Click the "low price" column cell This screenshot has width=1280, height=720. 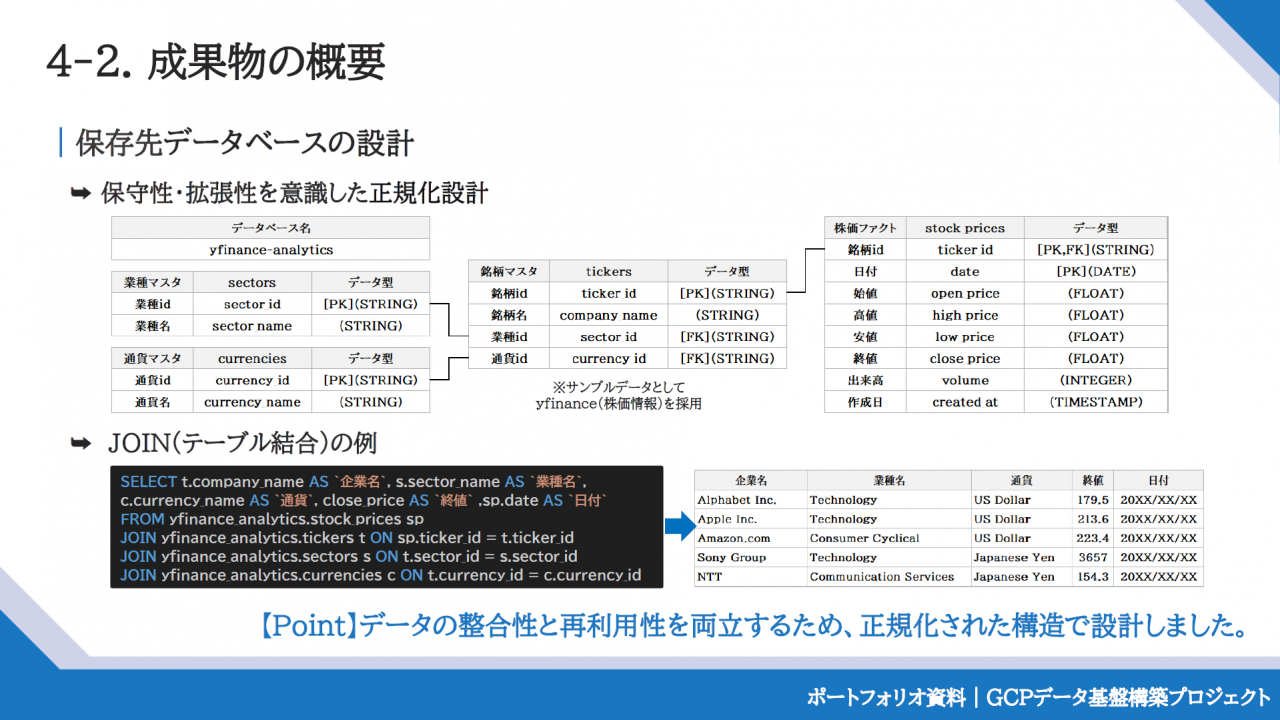tap(965, 337)
